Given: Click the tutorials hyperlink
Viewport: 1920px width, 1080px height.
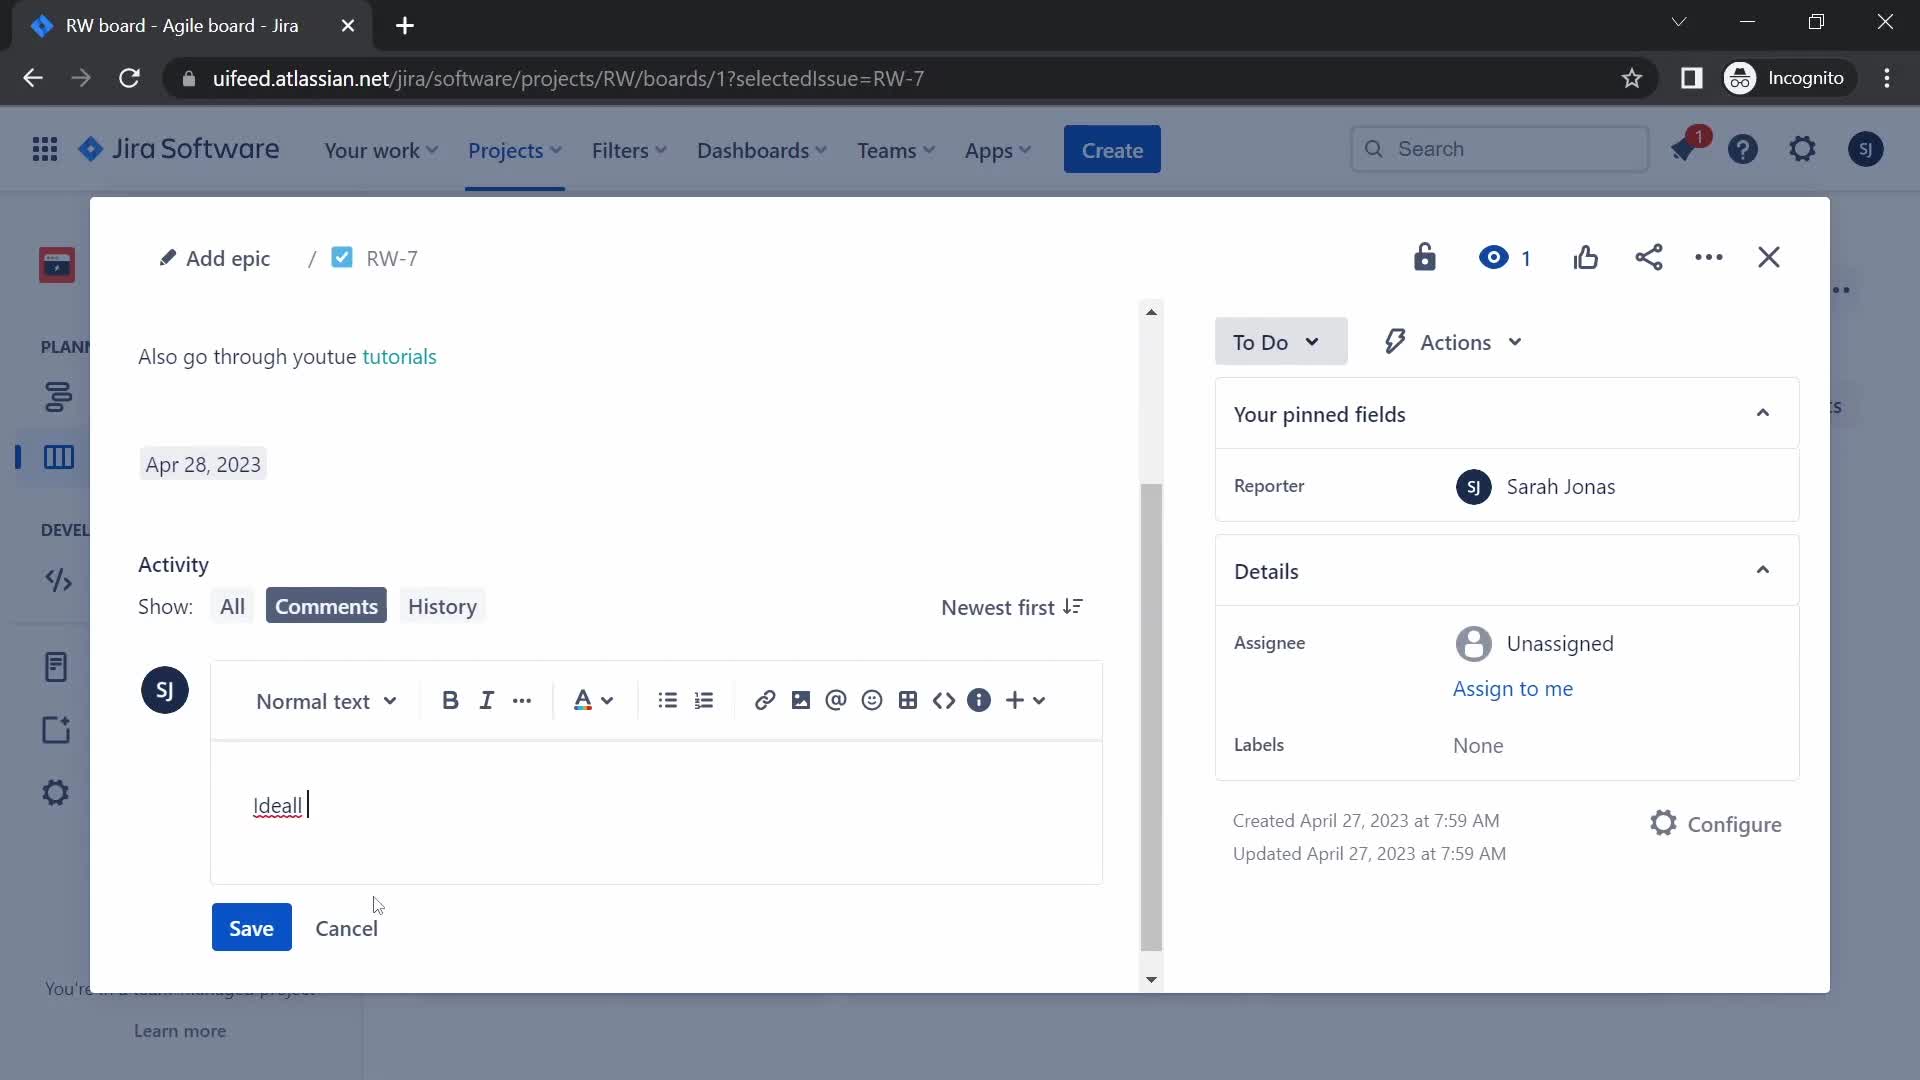Looking at the screenshot, I should tap(400, 356).
